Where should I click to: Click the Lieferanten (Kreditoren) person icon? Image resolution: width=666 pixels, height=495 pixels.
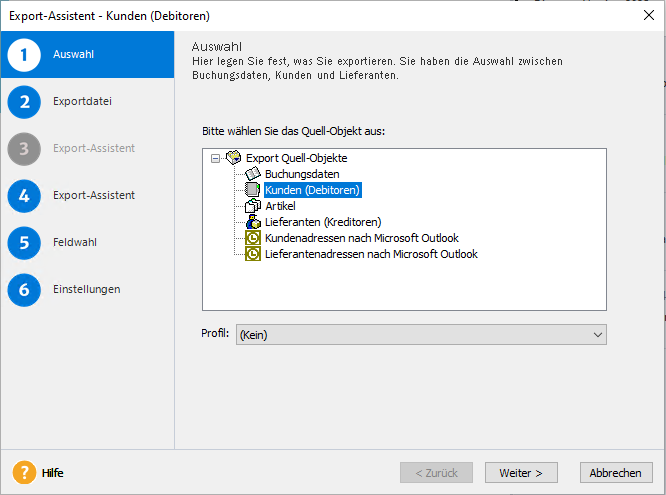pyautogui.click(x=253, y=222)
